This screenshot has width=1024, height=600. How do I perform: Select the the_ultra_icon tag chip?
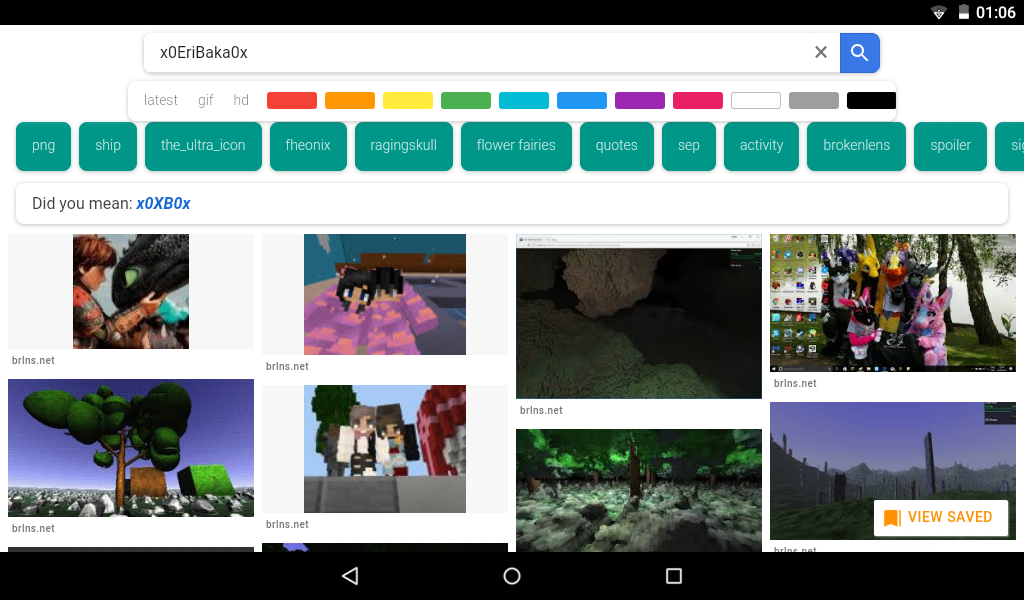point(203,146)
